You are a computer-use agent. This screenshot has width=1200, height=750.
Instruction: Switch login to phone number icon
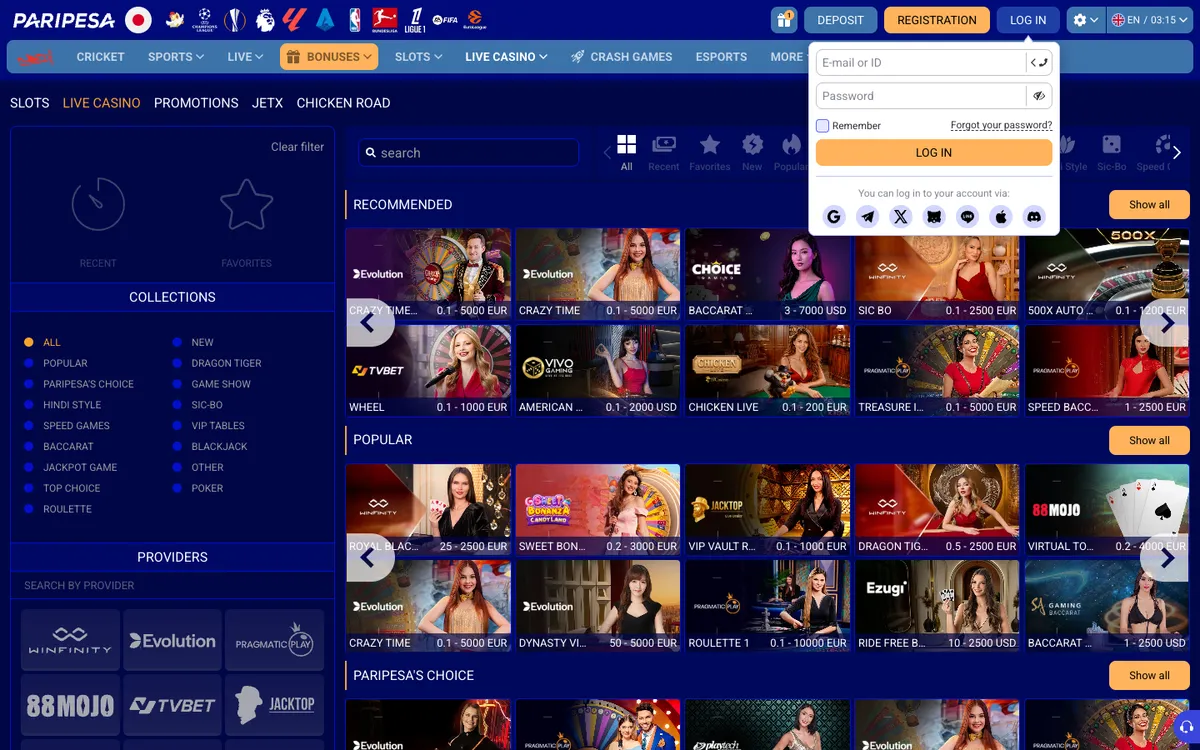pos(1039,63)
